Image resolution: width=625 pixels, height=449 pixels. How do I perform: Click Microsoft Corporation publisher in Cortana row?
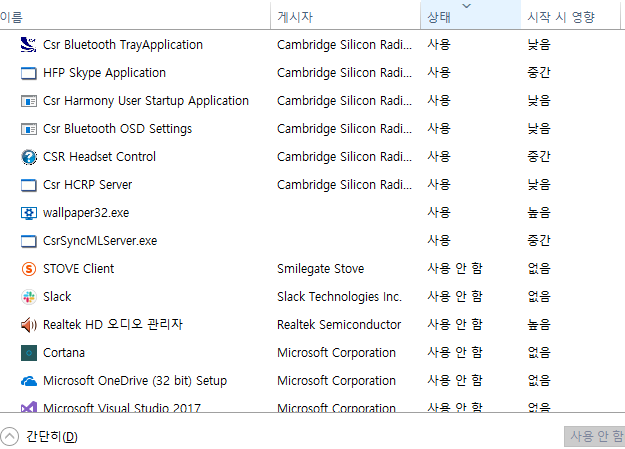click(x=336, y=353)
